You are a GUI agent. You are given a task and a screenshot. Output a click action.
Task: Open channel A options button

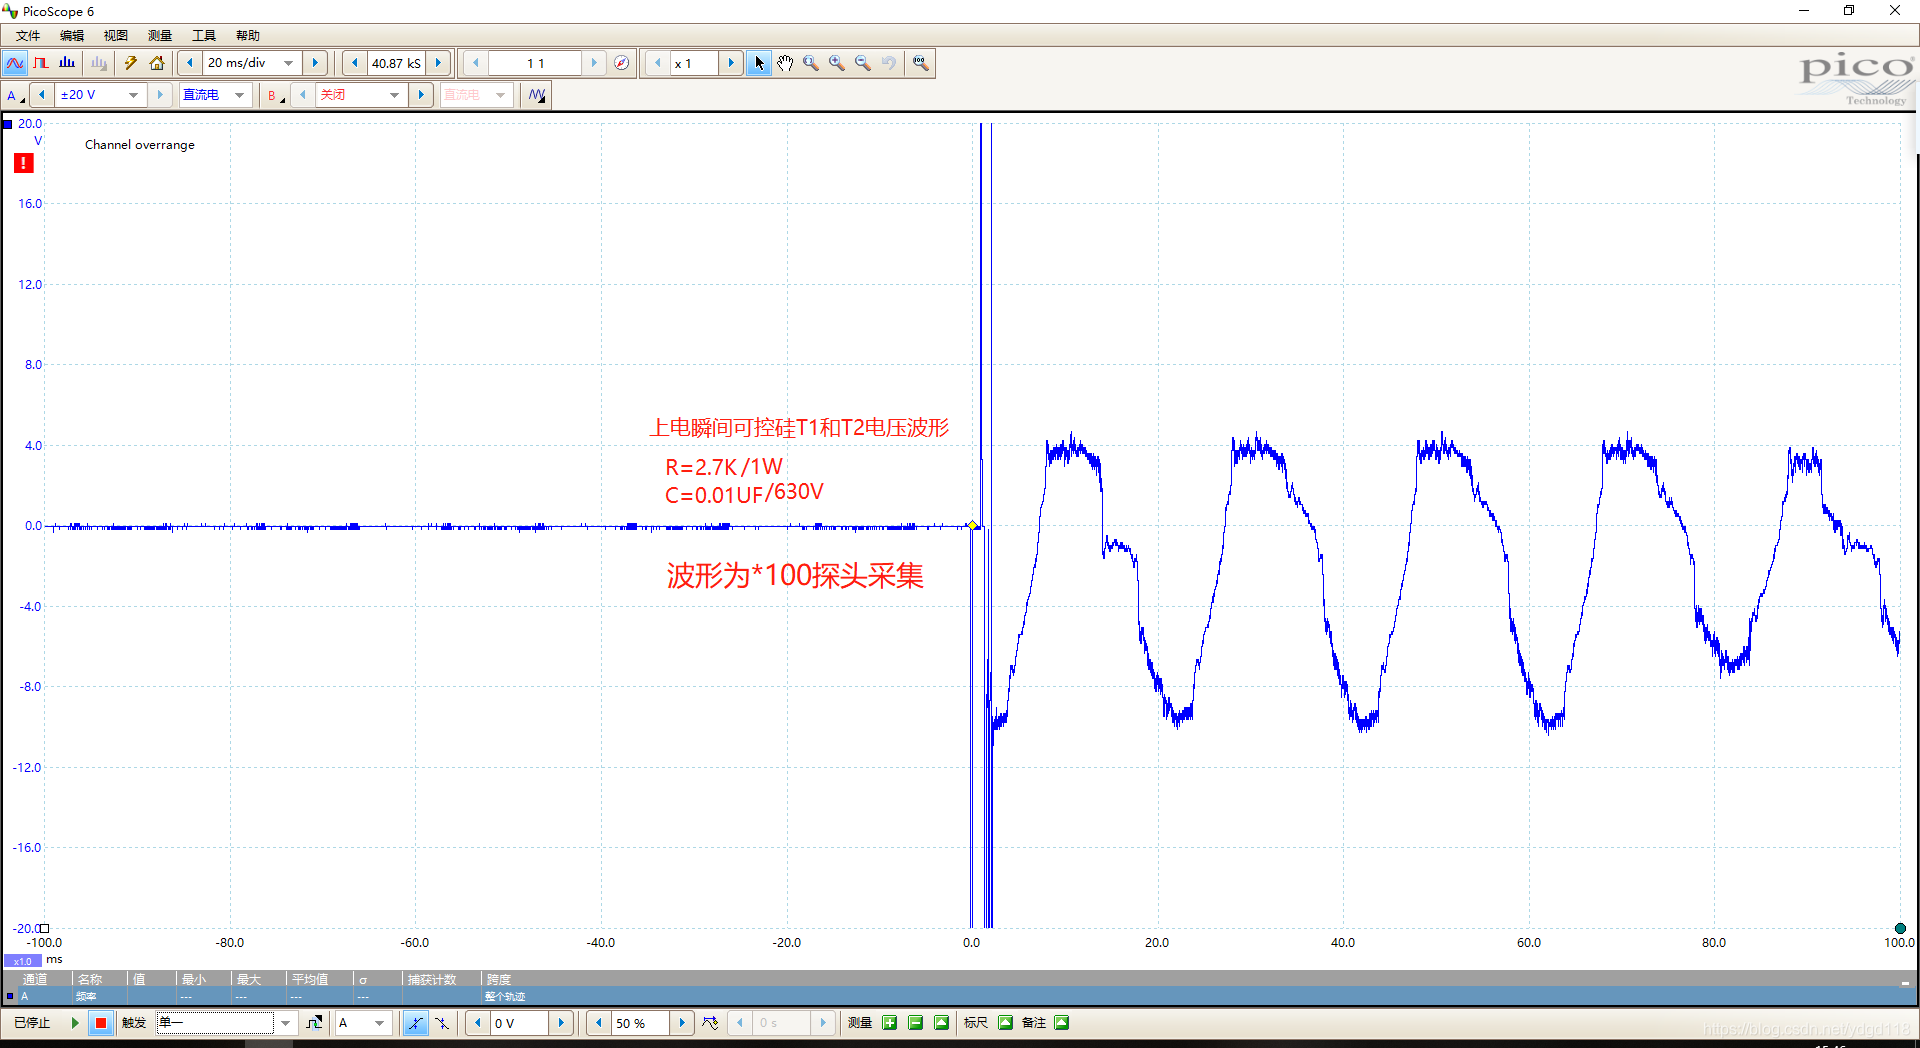(x=15, y=95)
